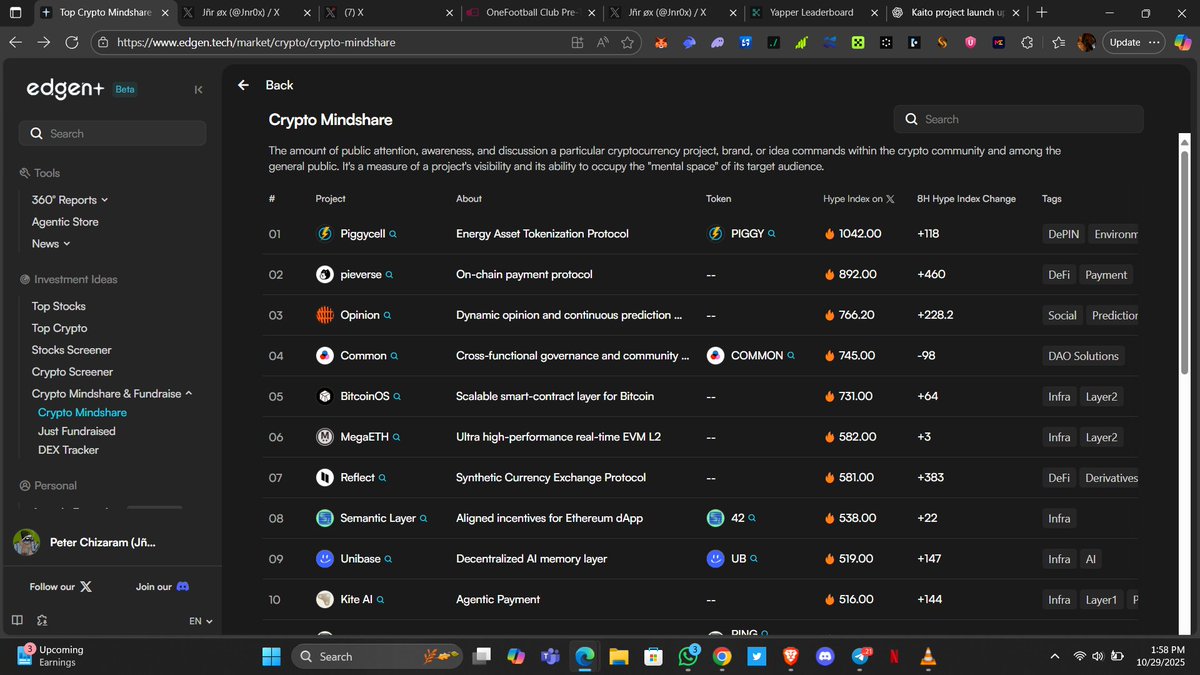Open the MetaMask fox extension
This screenshot has width=1200, height=675.
pyautogui.click(x=661, y=43)
